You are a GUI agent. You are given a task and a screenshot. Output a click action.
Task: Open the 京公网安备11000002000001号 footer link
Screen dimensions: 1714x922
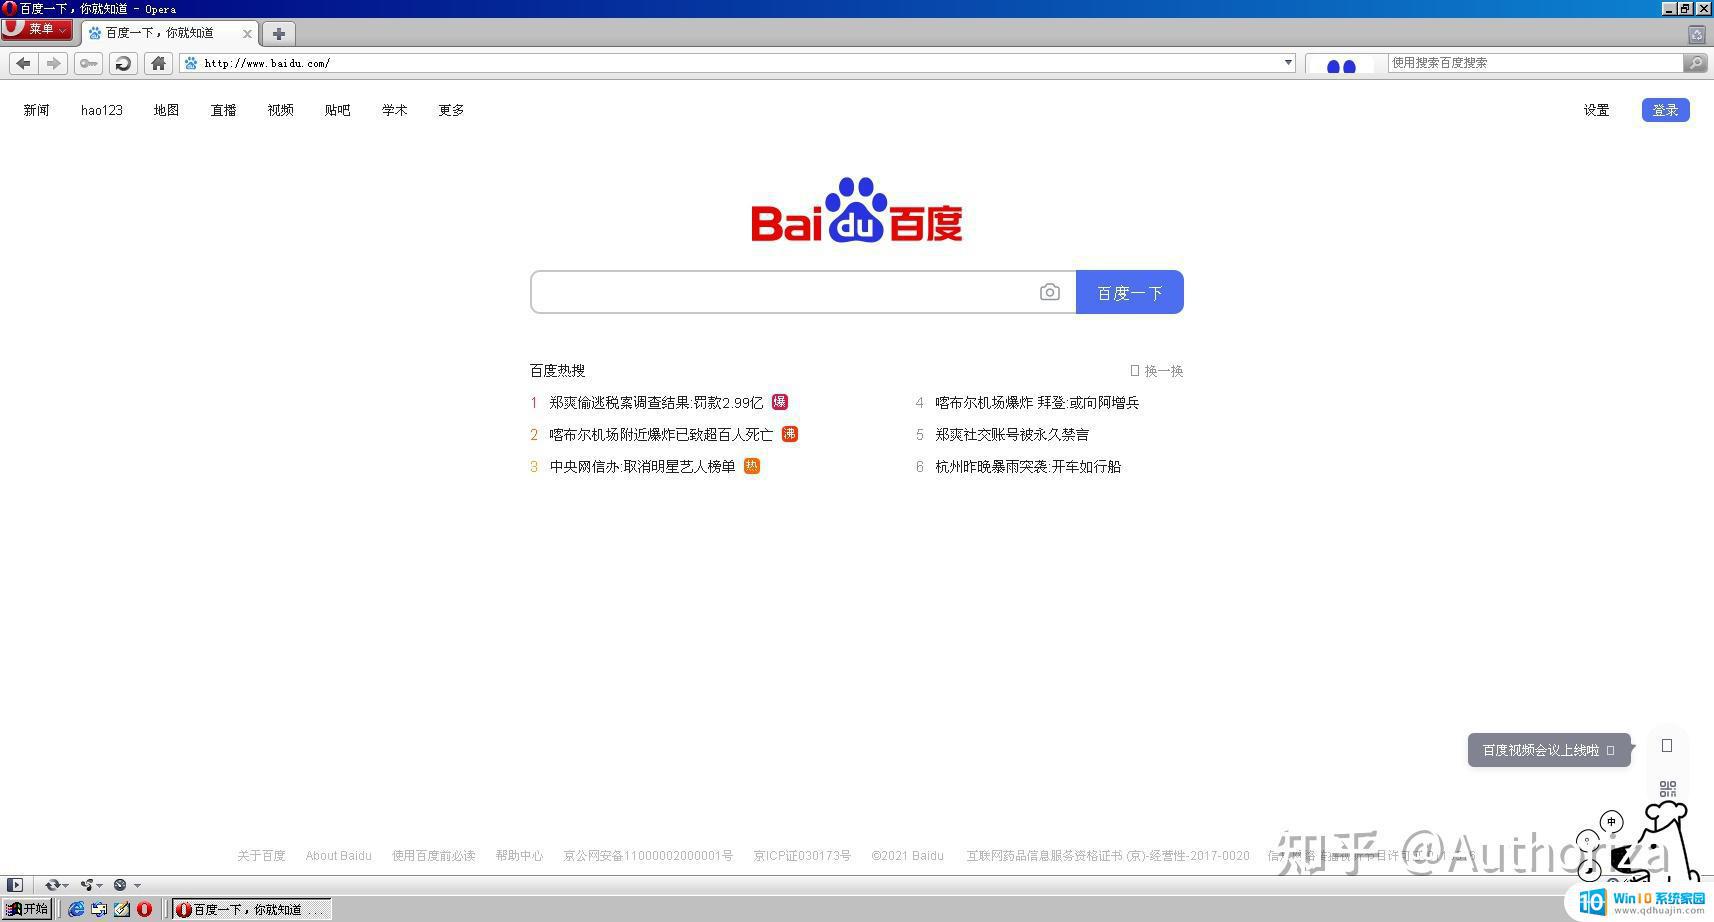click(648, 856)
